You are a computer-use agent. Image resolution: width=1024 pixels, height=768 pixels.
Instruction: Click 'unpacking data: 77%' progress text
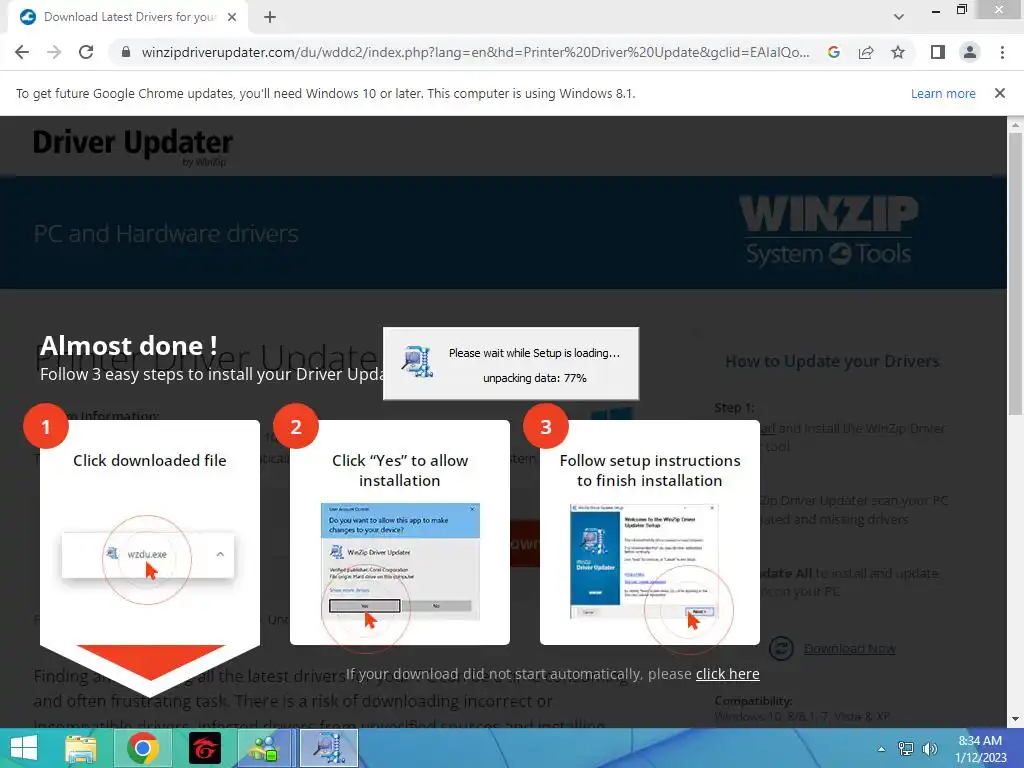(535, 378)
